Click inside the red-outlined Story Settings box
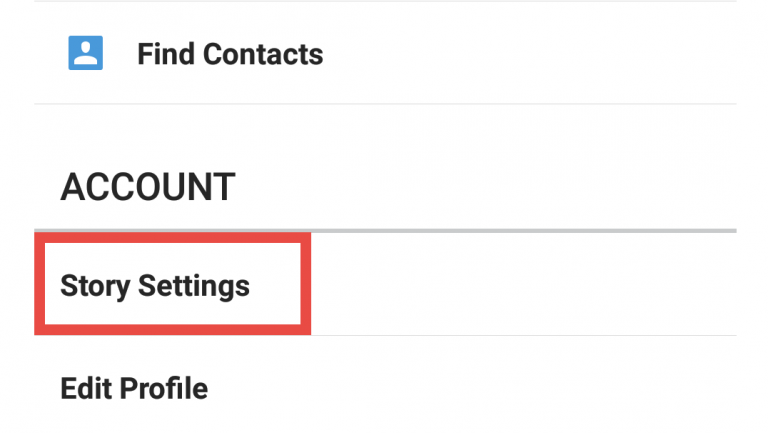768x433 pixels. 172,284
